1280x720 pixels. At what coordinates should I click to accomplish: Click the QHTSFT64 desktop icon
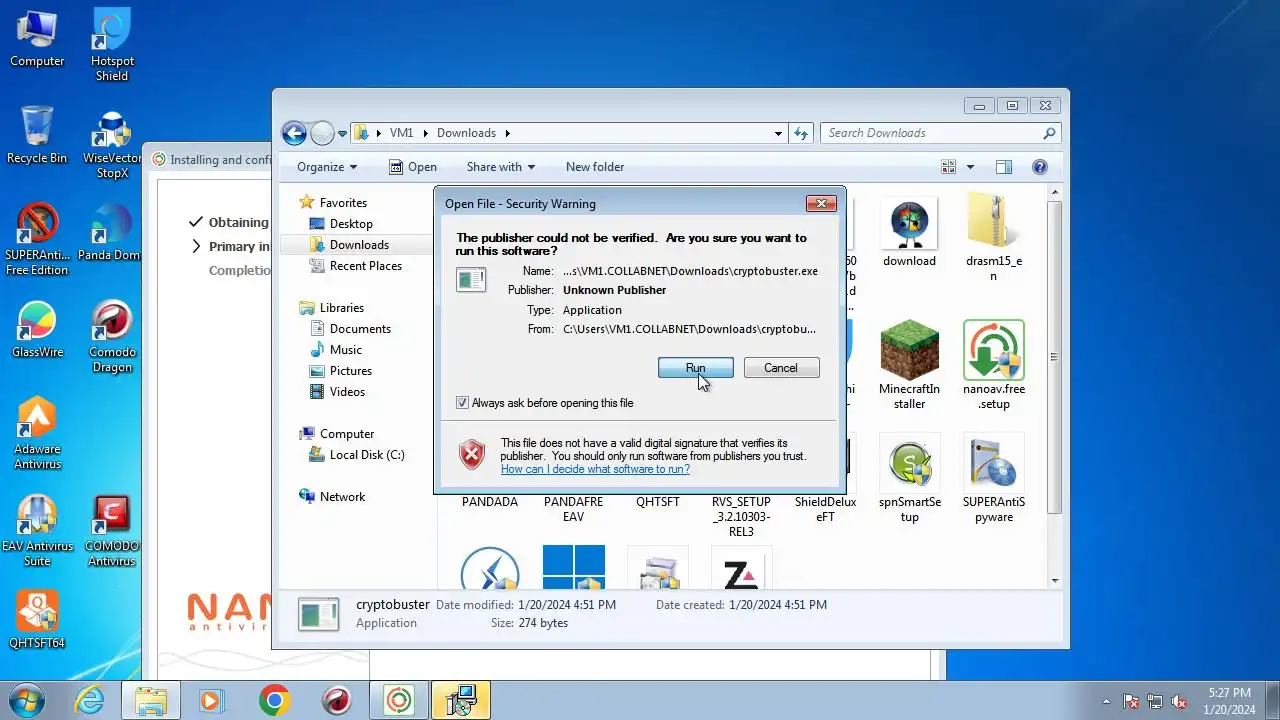pos(37,620)
